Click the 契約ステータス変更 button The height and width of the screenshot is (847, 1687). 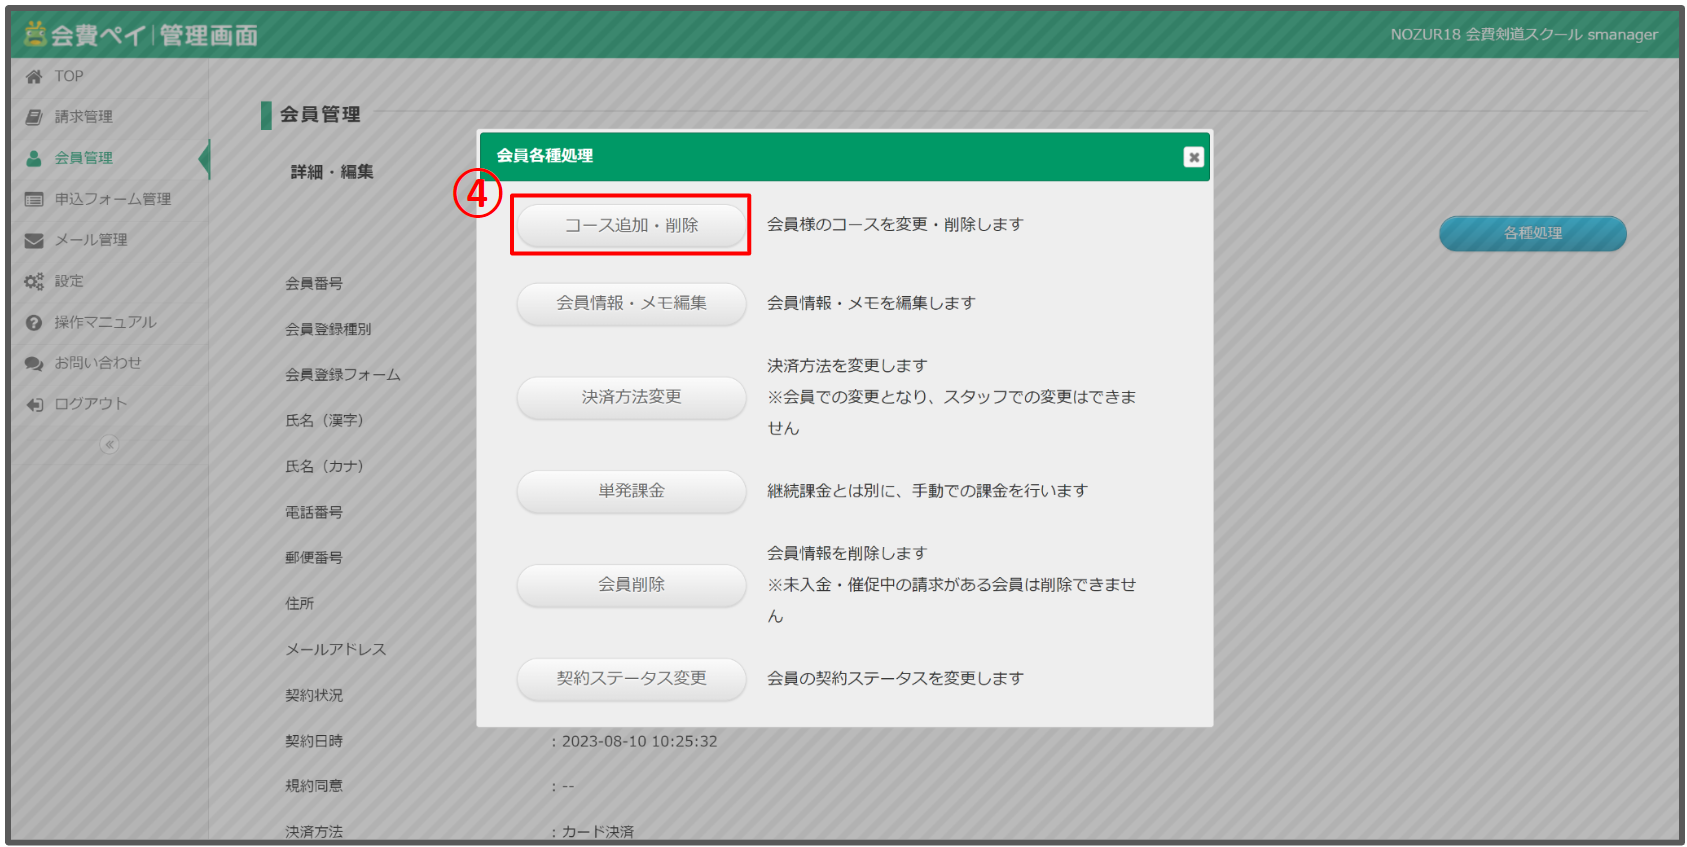pos(631,679)
